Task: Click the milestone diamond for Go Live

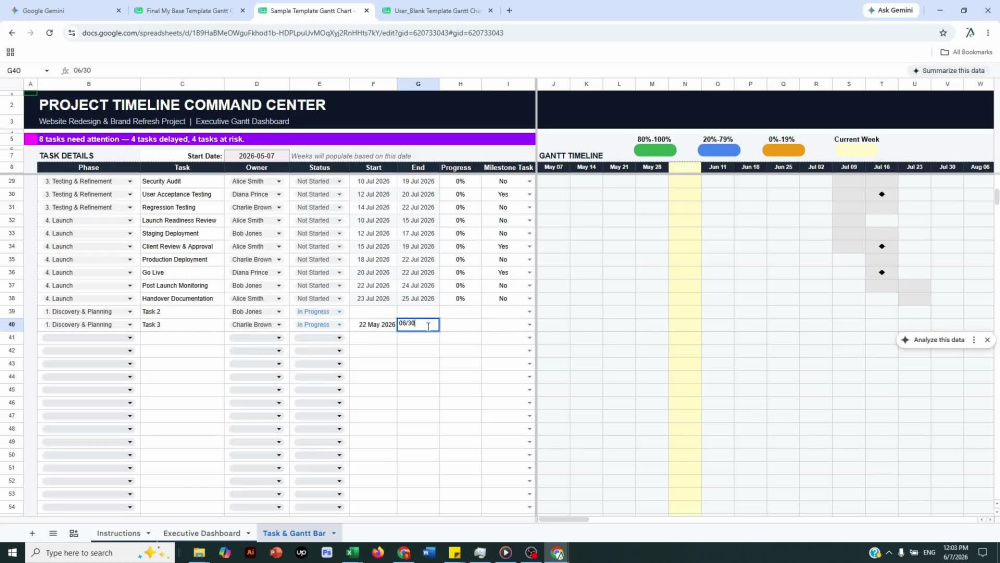Action: [x=882, y=272]
